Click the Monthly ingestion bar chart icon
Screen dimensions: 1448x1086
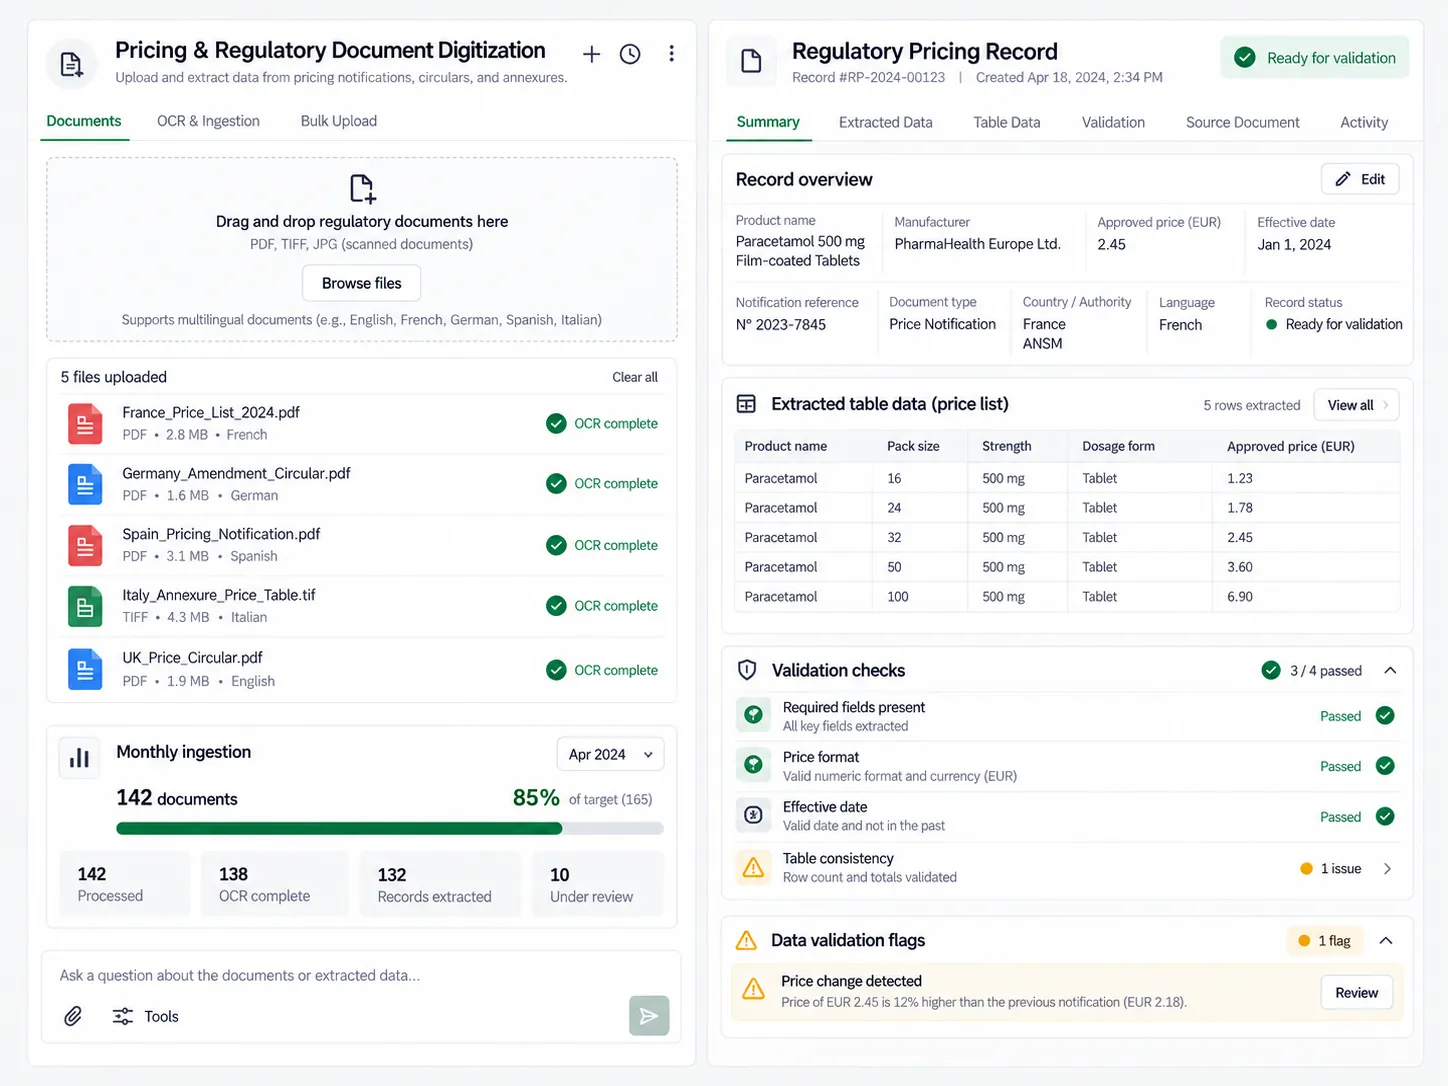tap(79, 758)
